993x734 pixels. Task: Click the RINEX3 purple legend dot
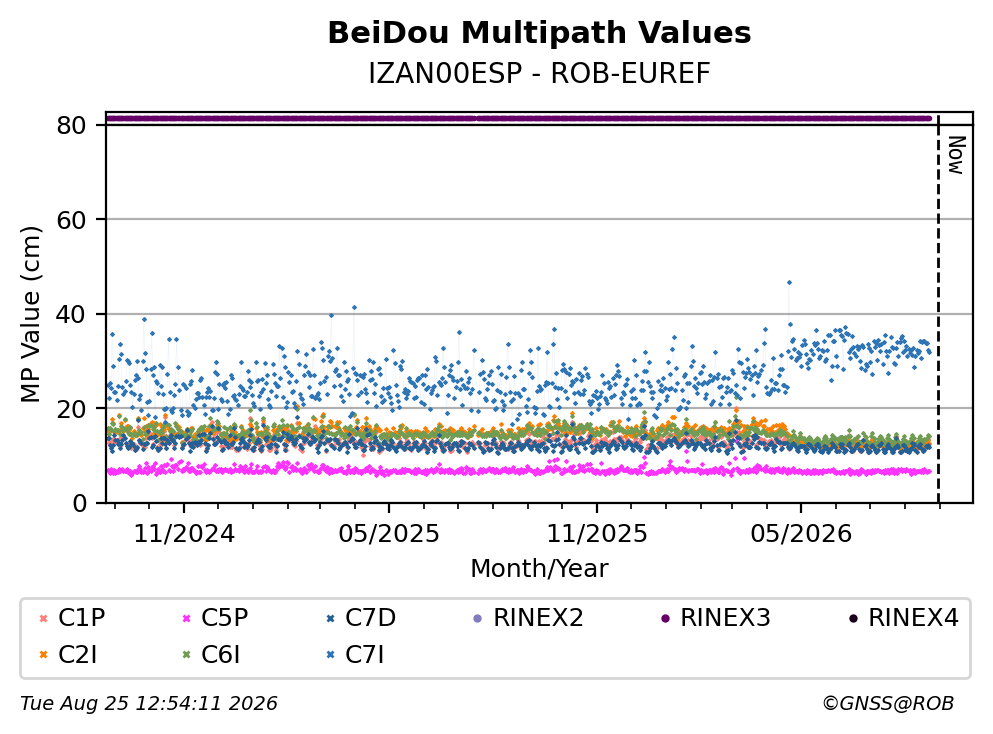(665, 618)
